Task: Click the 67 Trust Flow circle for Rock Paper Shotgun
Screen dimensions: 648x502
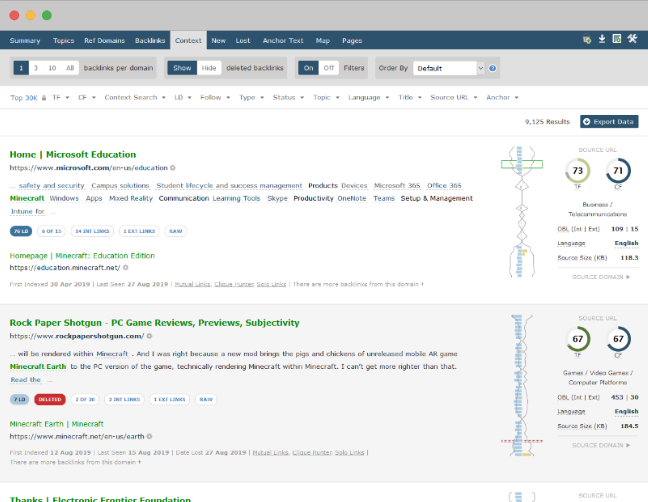Action: coord(577,339)
